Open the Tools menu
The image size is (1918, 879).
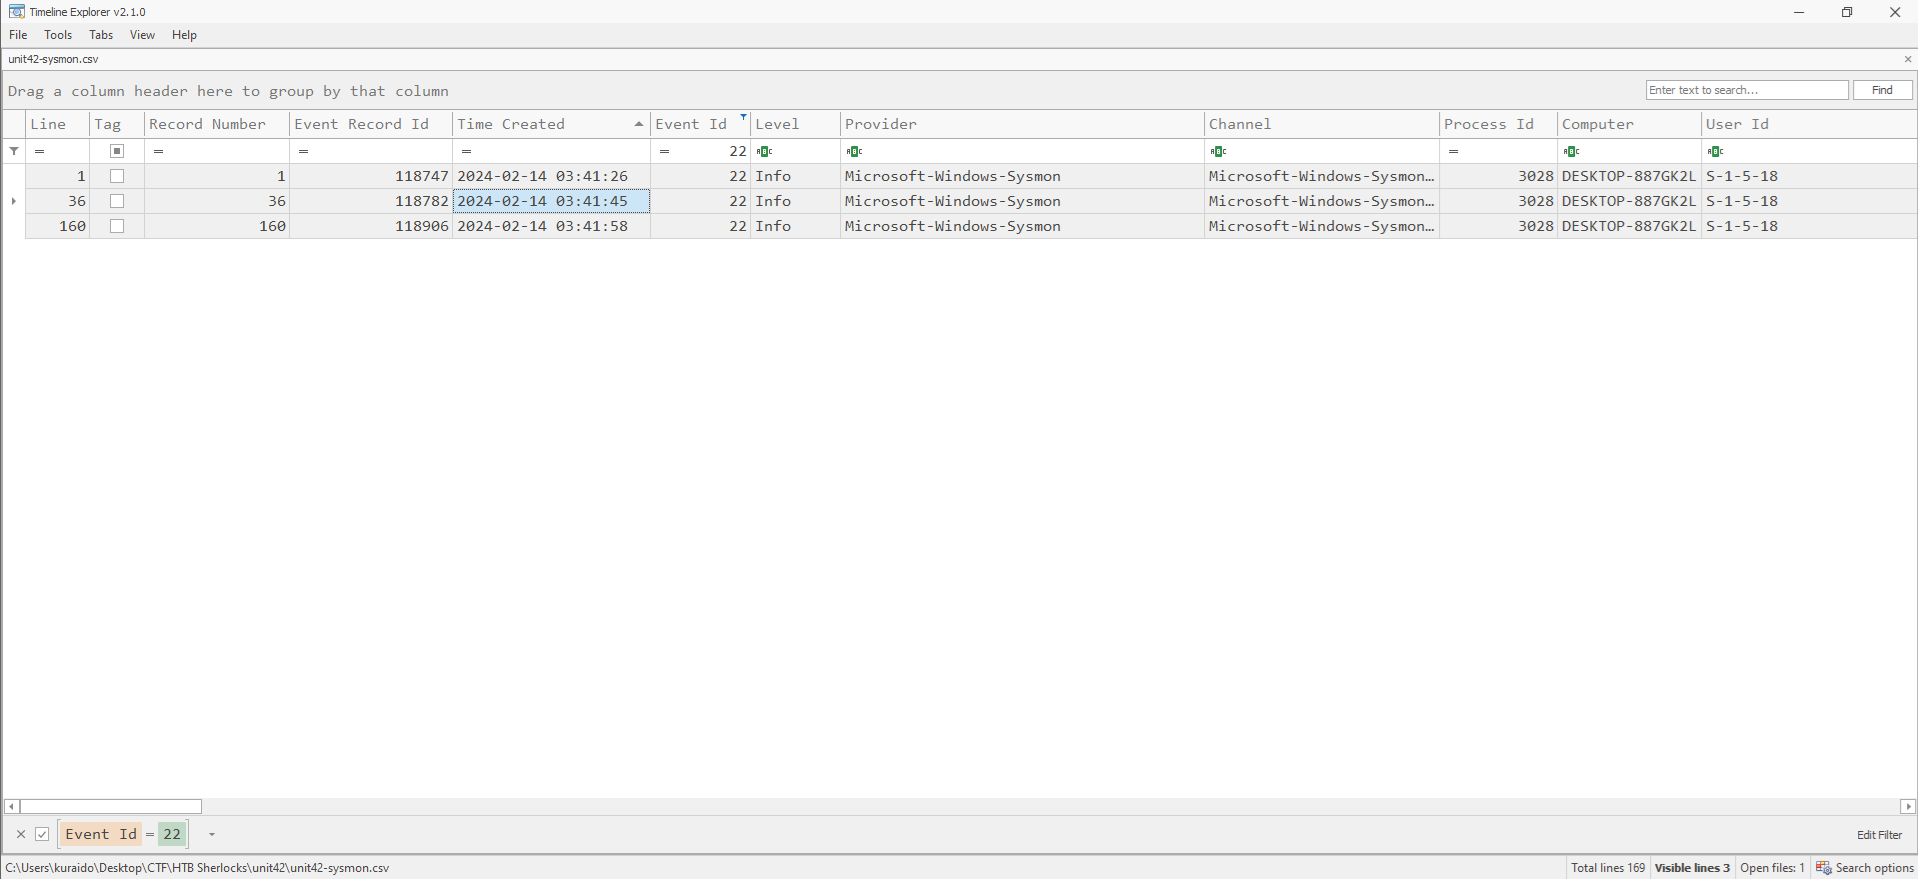[58, 35]
